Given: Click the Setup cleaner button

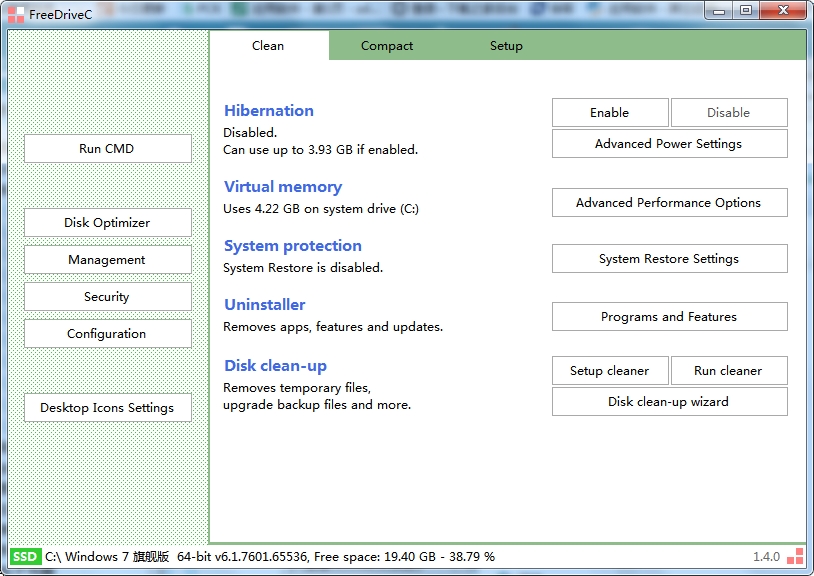Looking at the screenshot, I should (609, 371).
